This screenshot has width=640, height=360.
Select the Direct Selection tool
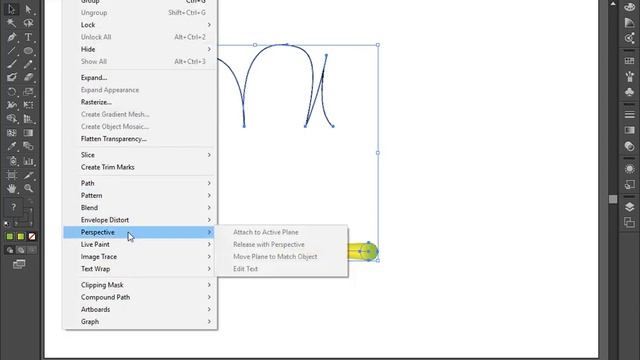pyautogui.click(x=28, y=9)
